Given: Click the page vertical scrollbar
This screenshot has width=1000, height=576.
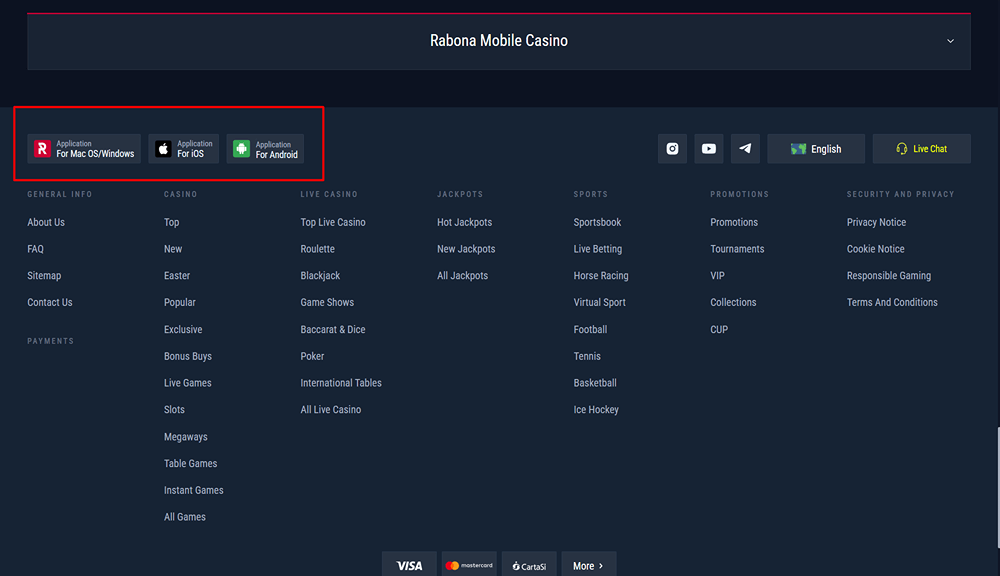Looking at the screenshot, I should tap(998, 488).
